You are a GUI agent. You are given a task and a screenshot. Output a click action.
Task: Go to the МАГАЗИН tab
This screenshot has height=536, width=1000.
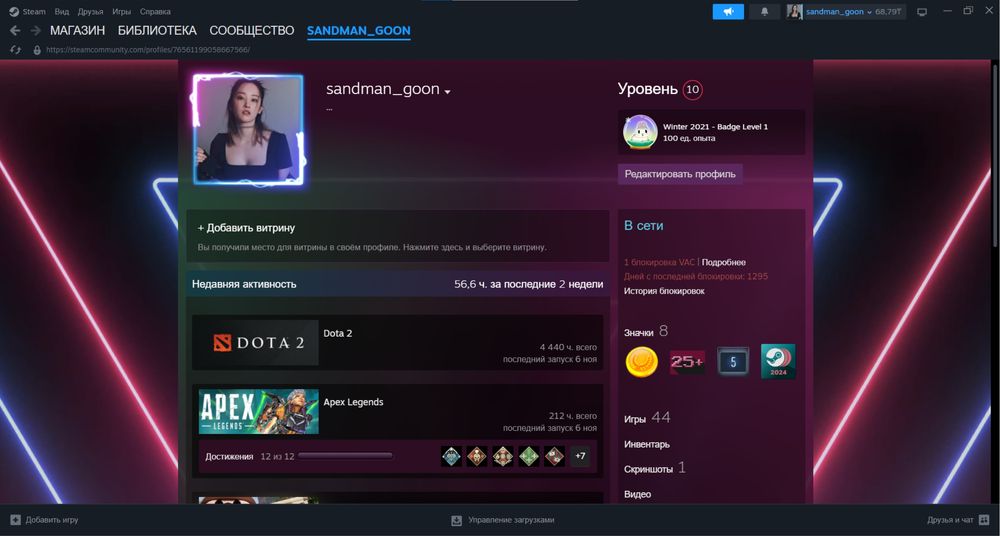(77, 31)
